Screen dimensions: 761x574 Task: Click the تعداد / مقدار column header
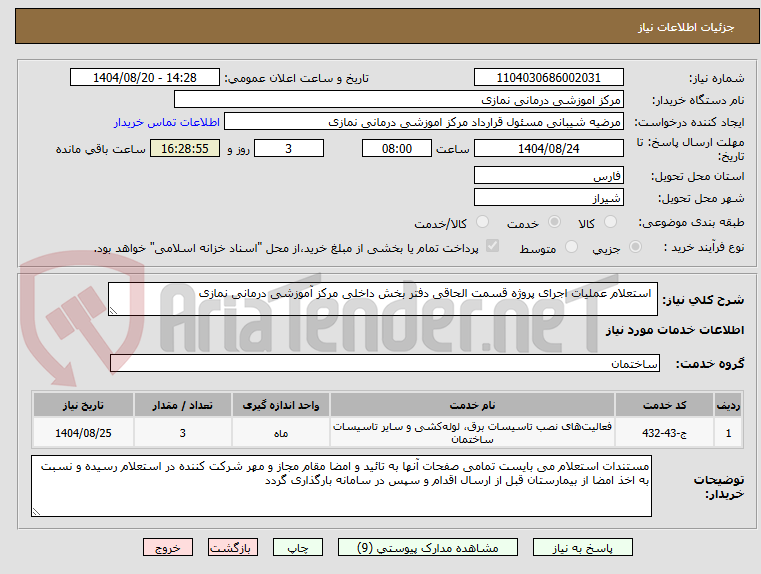pyautogui.click(x=182, y=405)
